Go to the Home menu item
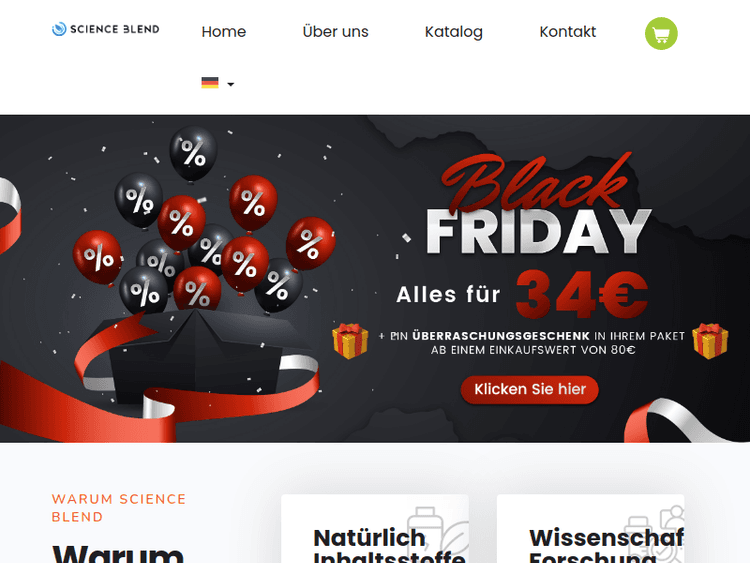Image resolution: width=750 pixels, height=563 pixels. click(223, 32)
